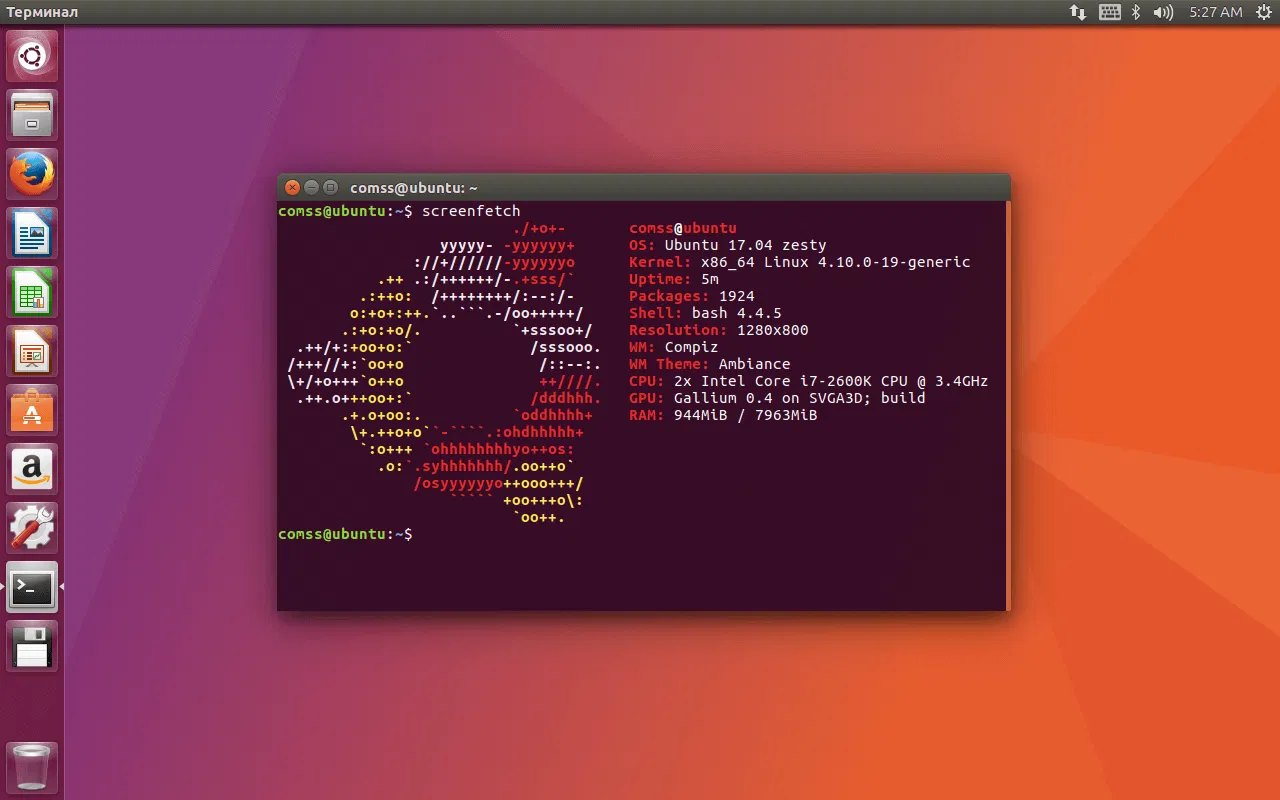
Task: Launch the Amazon shortcut
Action: [x=31, y=468]
